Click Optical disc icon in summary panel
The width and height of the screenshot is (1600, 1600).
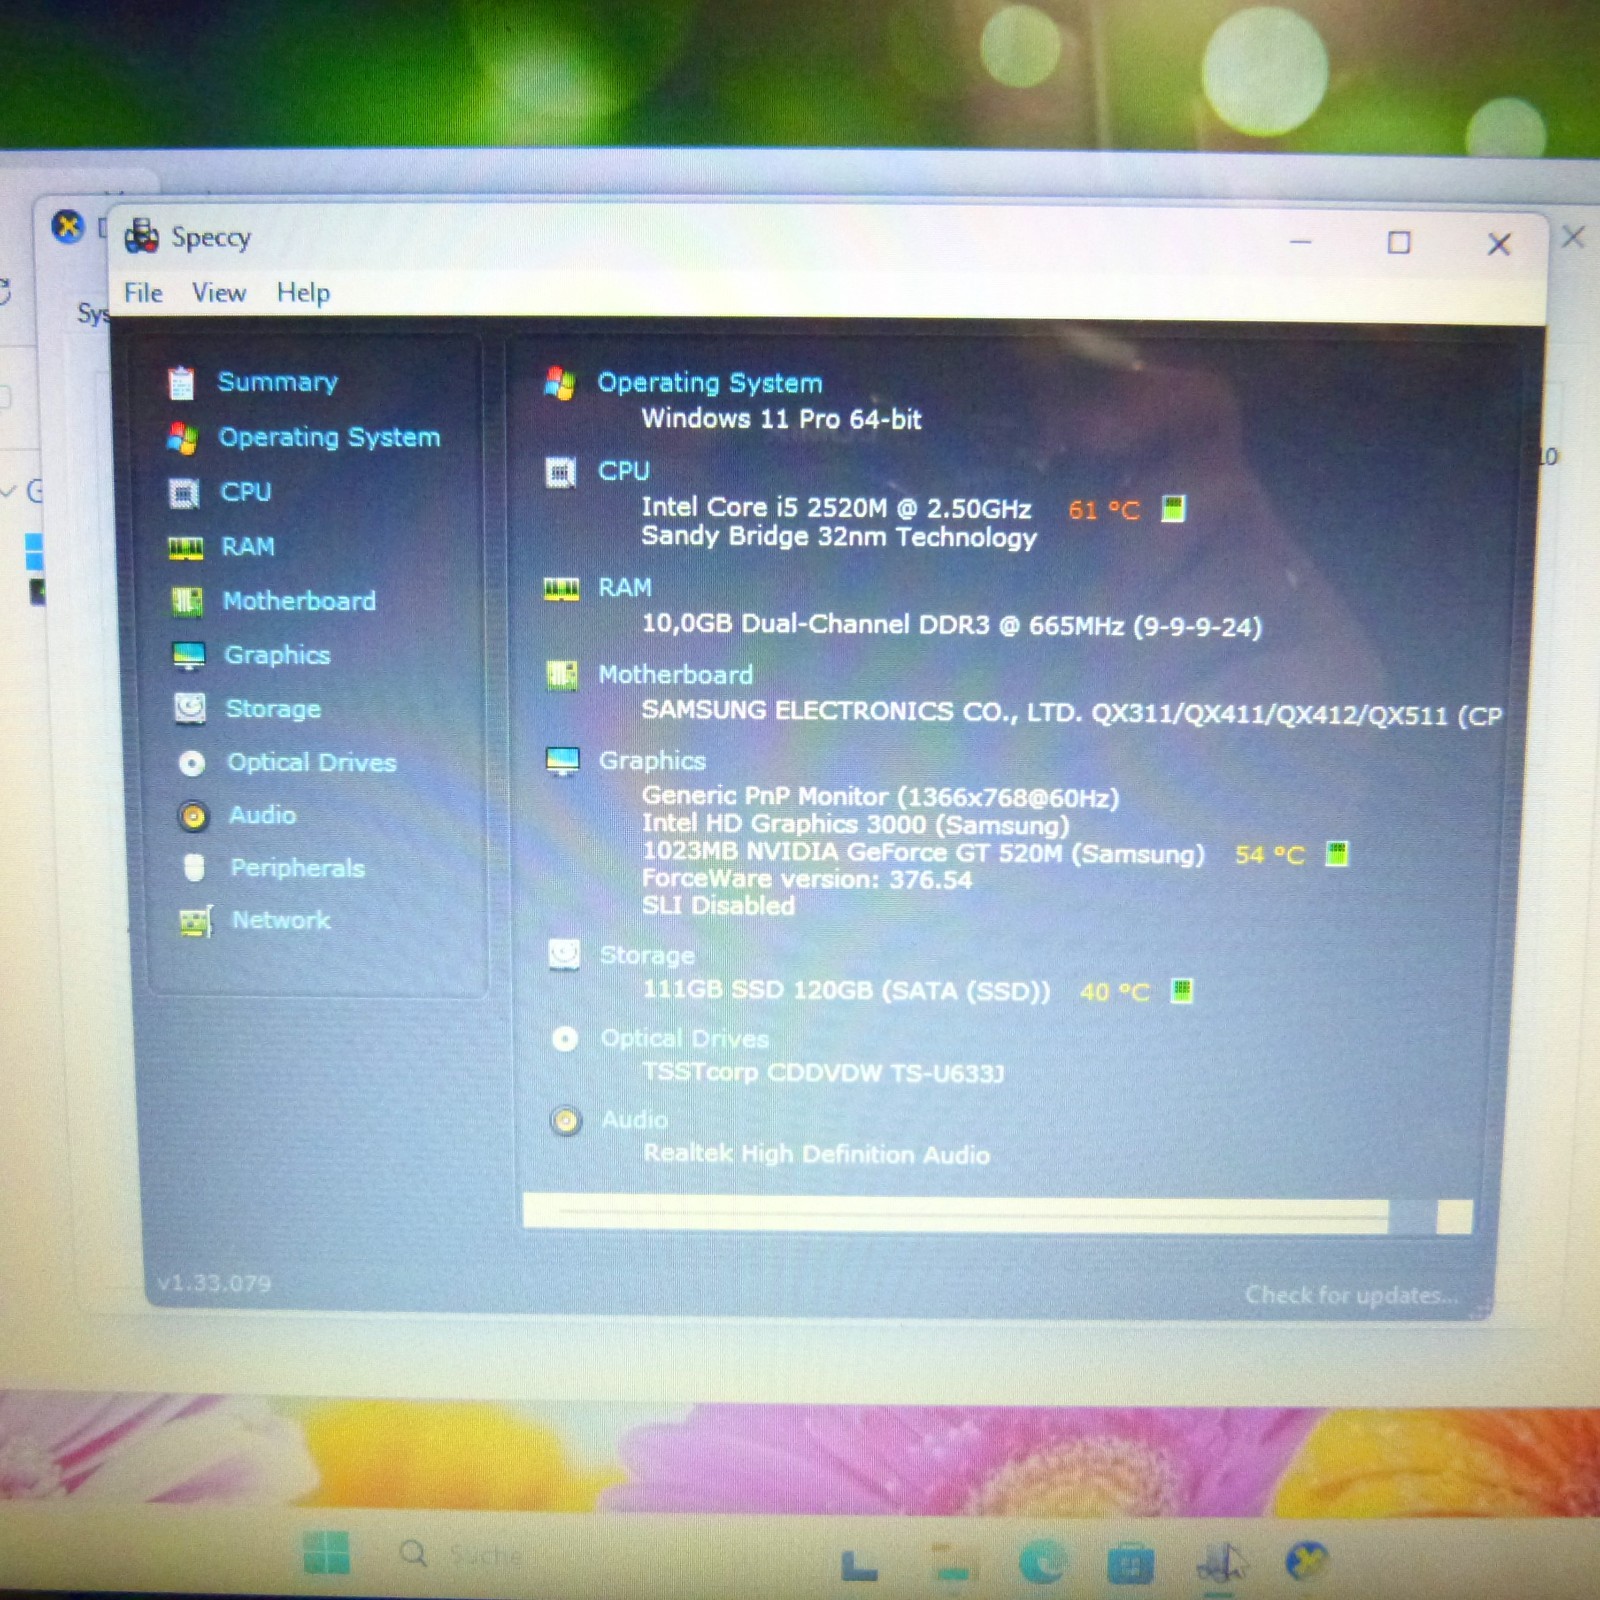(x=565, y=1039)
